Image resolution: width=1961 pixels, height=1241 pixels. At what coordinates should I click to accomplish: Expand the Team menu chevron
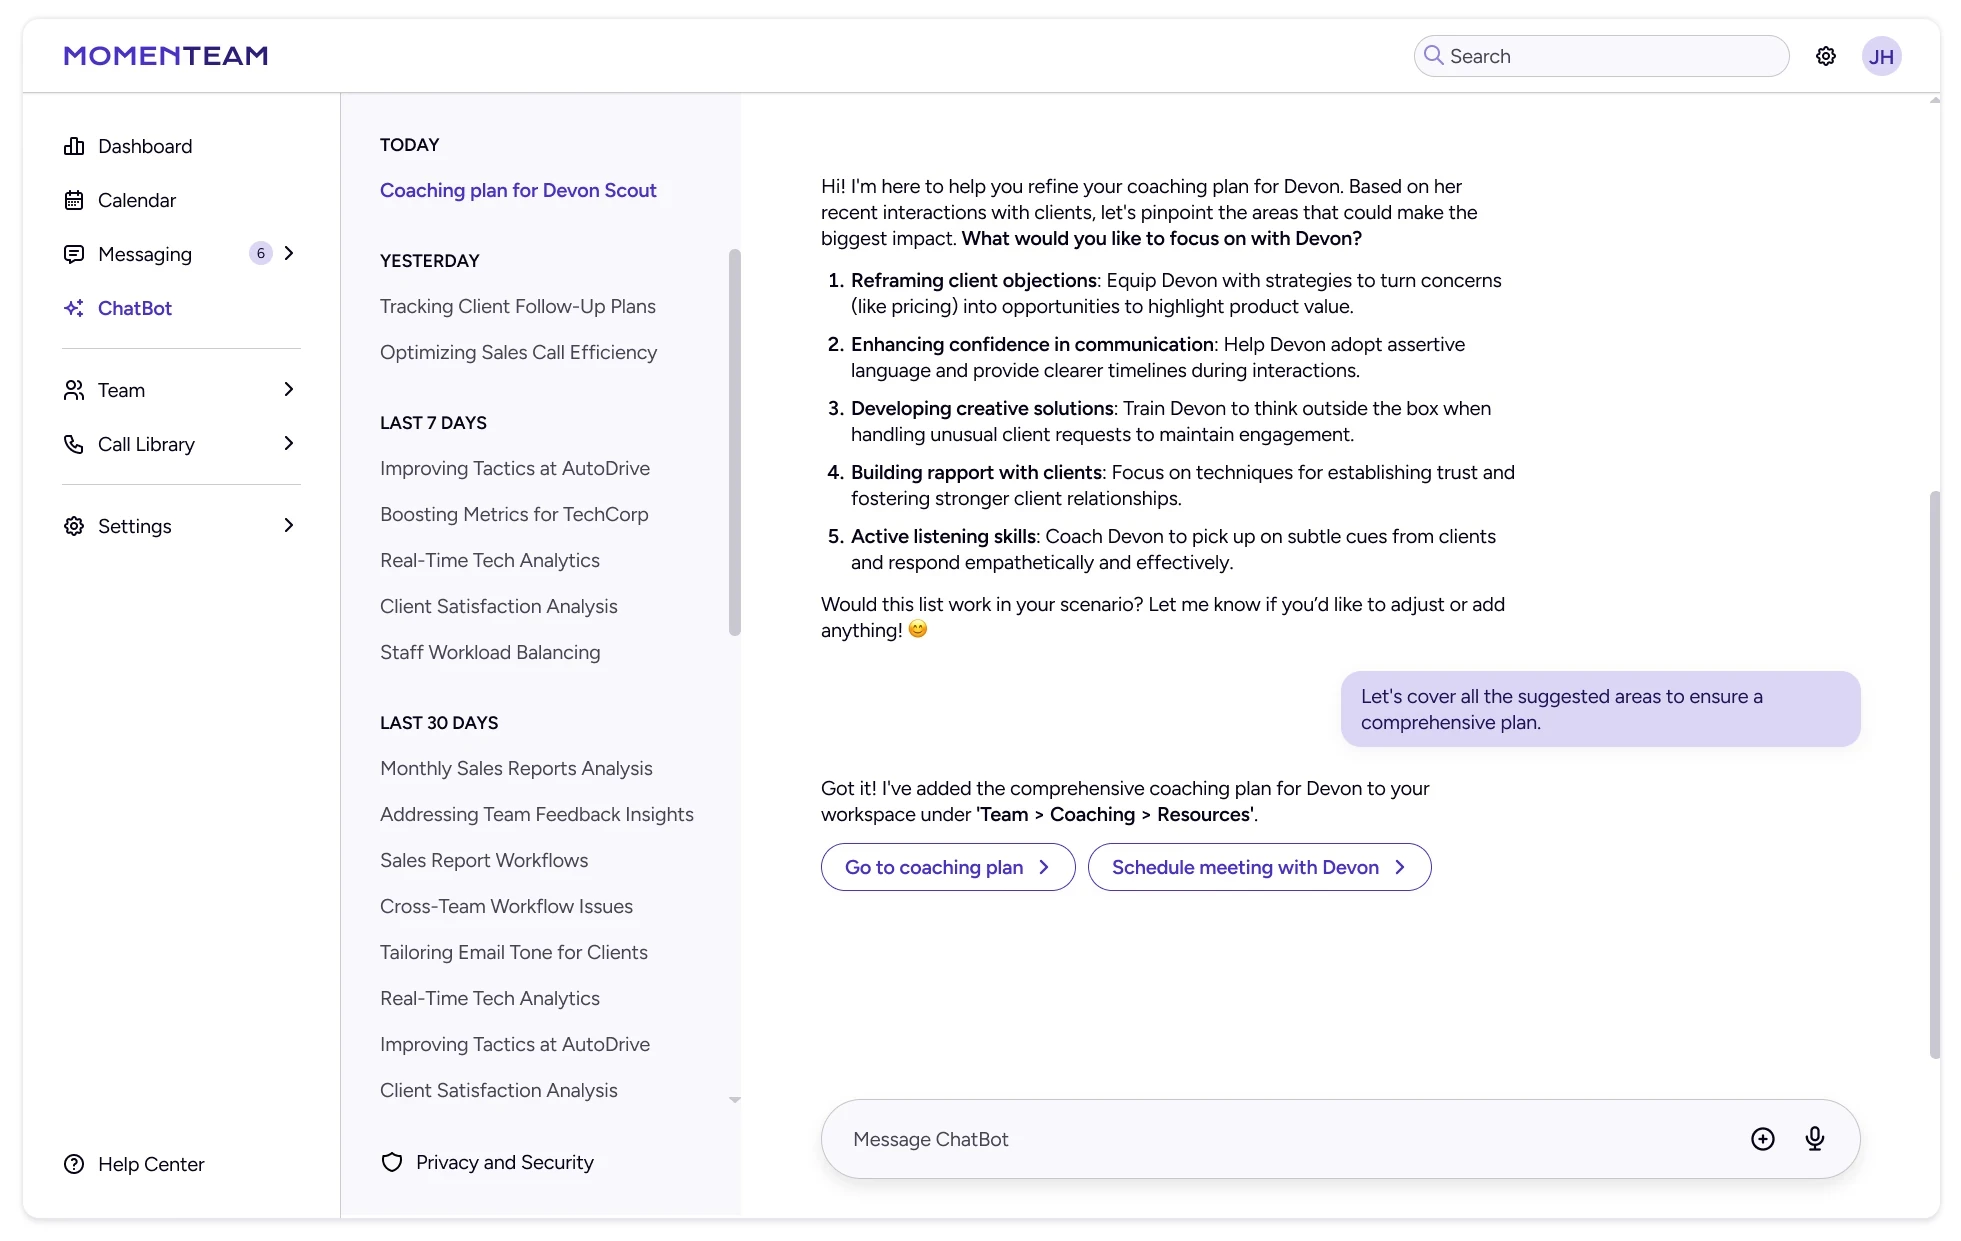289,390
